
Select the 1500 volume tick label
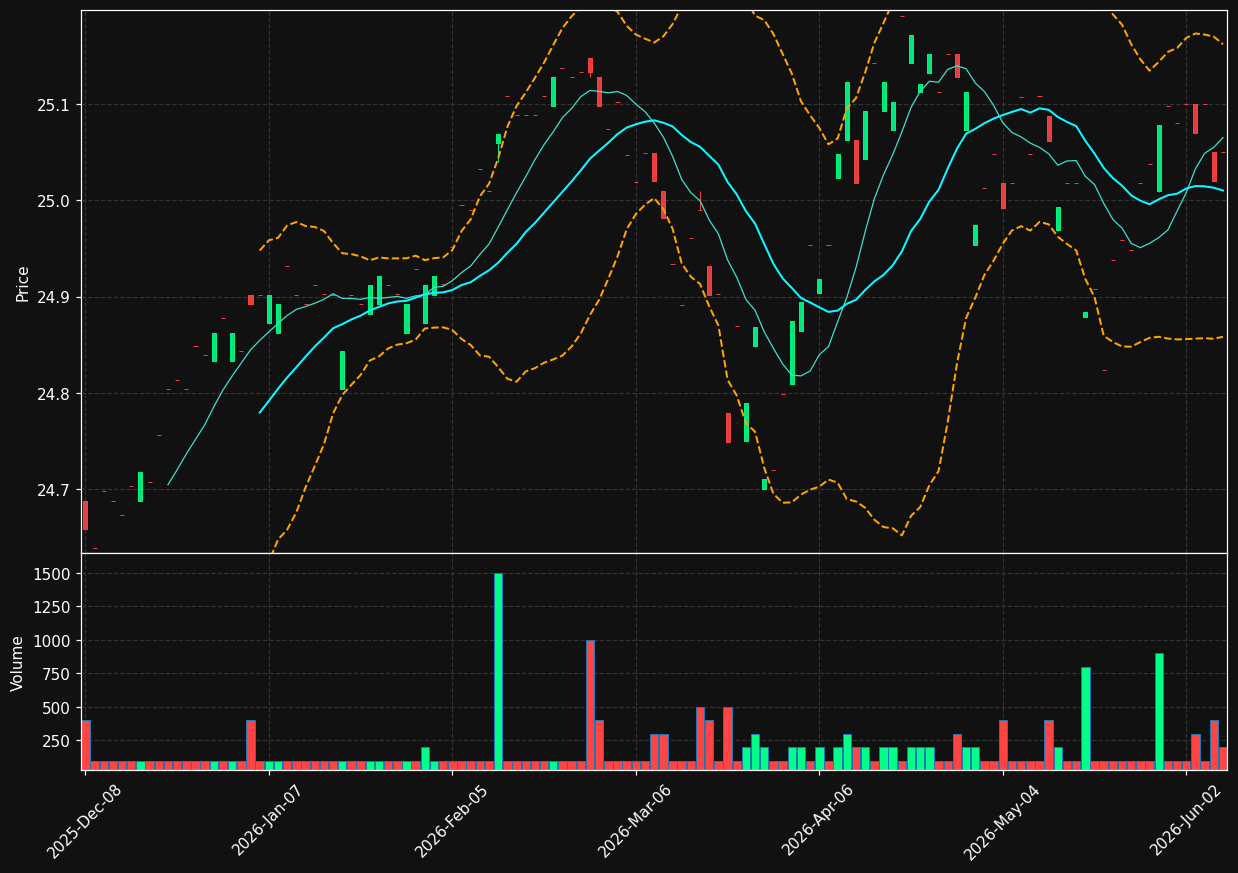click(x=54, y=574)
